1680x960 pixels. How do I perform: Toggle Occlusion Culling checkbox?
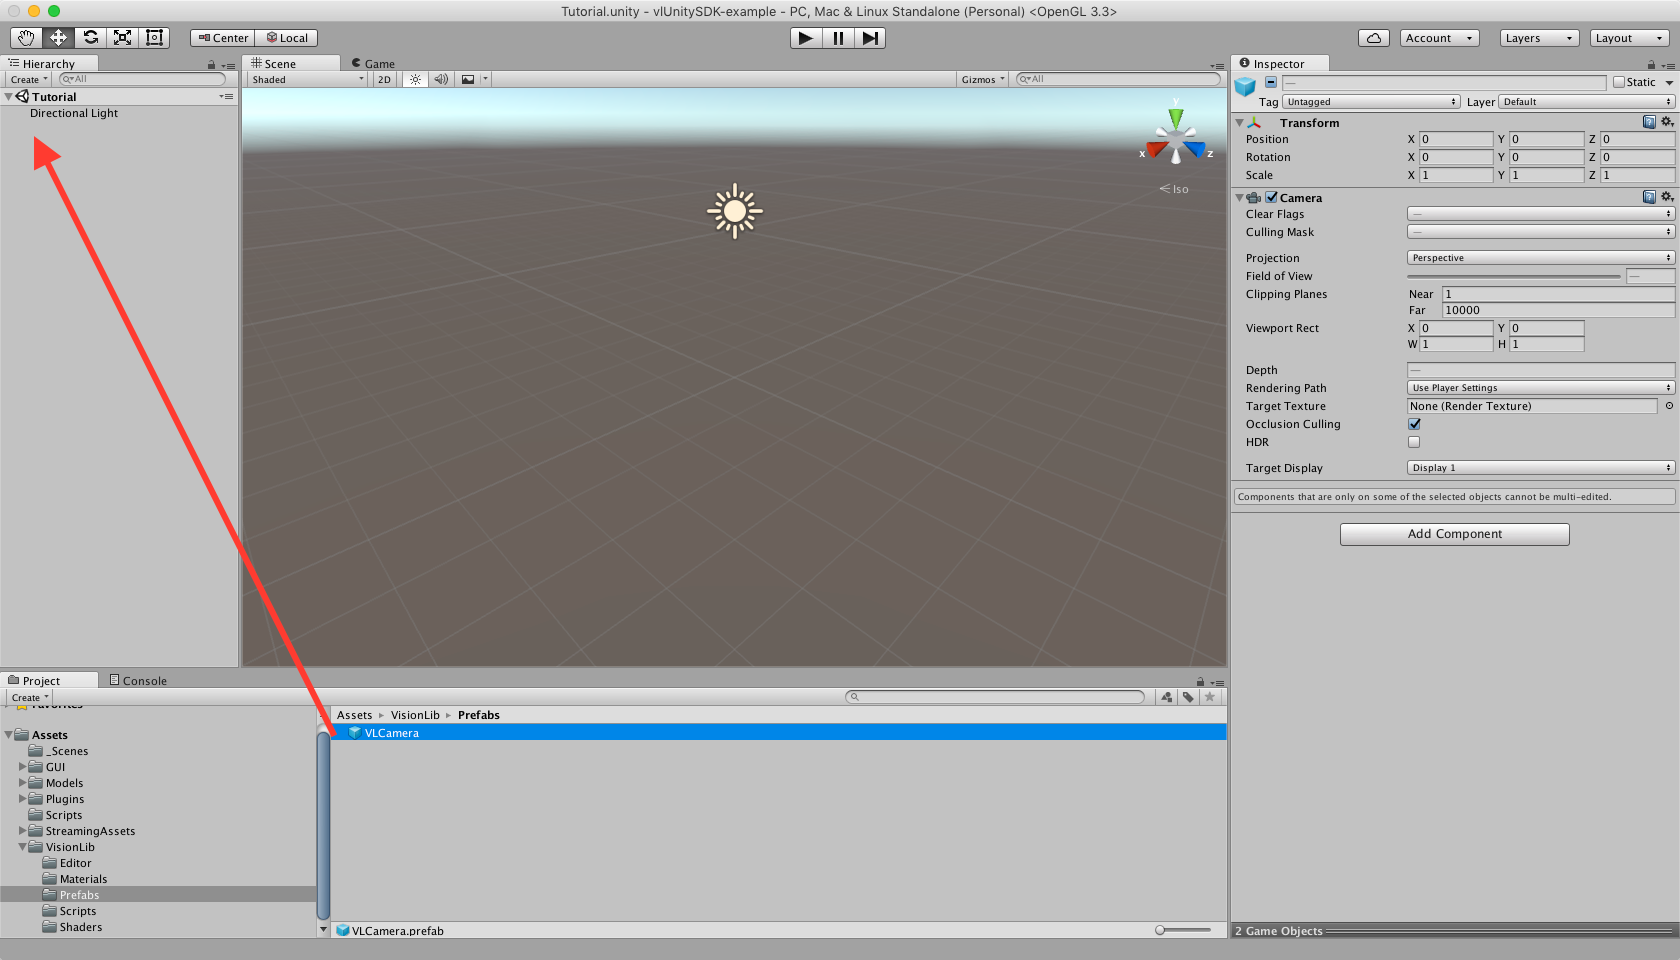click(x=1414, y=424)
